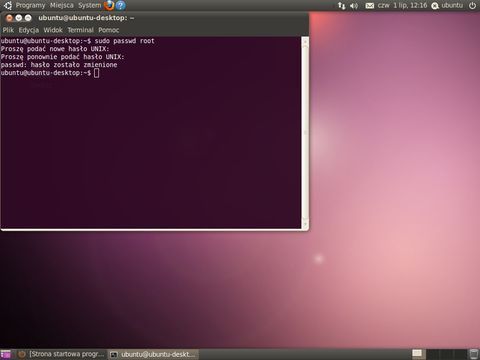
Task: Click the terminal prompt cursor line
Action: pyautogui.click(x=50, y=73)
